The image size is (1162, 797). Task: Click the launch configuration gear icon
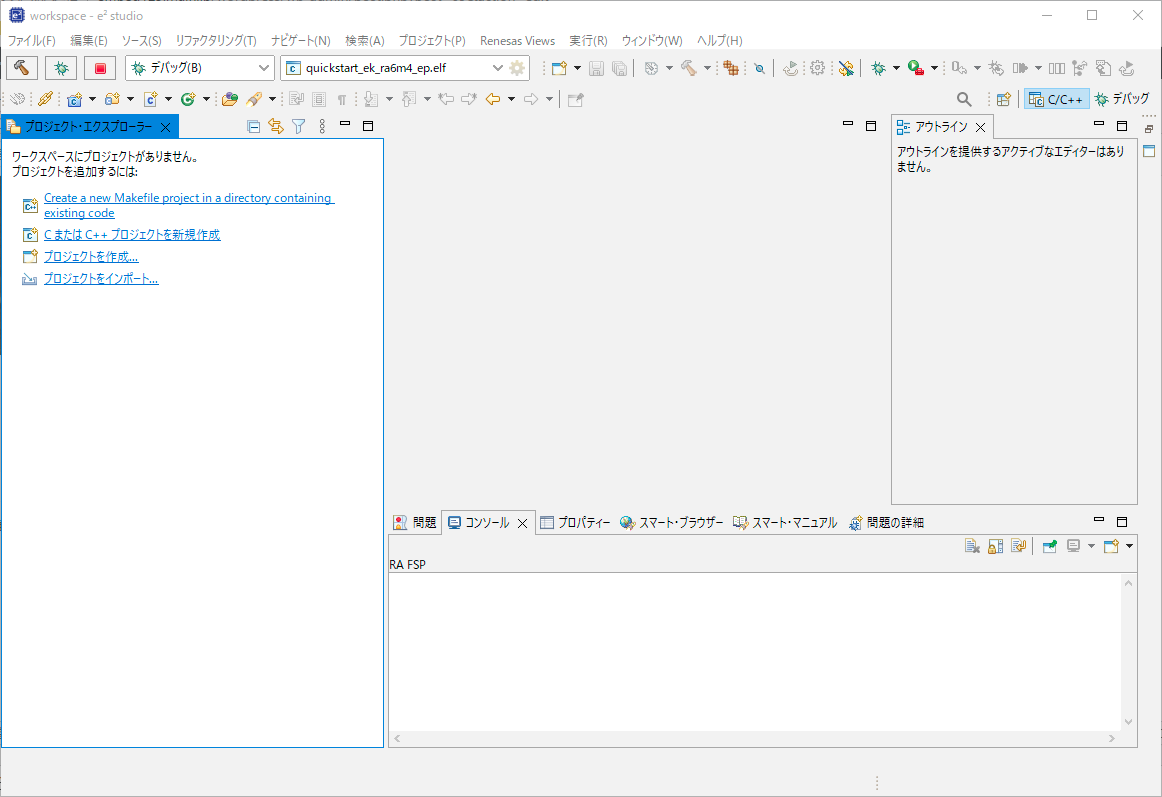click(x=517, y=68)
